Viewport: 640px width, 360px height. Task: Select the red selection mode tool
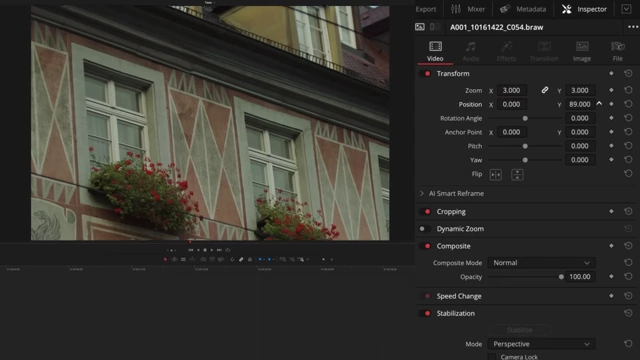[x=165, y=259]
